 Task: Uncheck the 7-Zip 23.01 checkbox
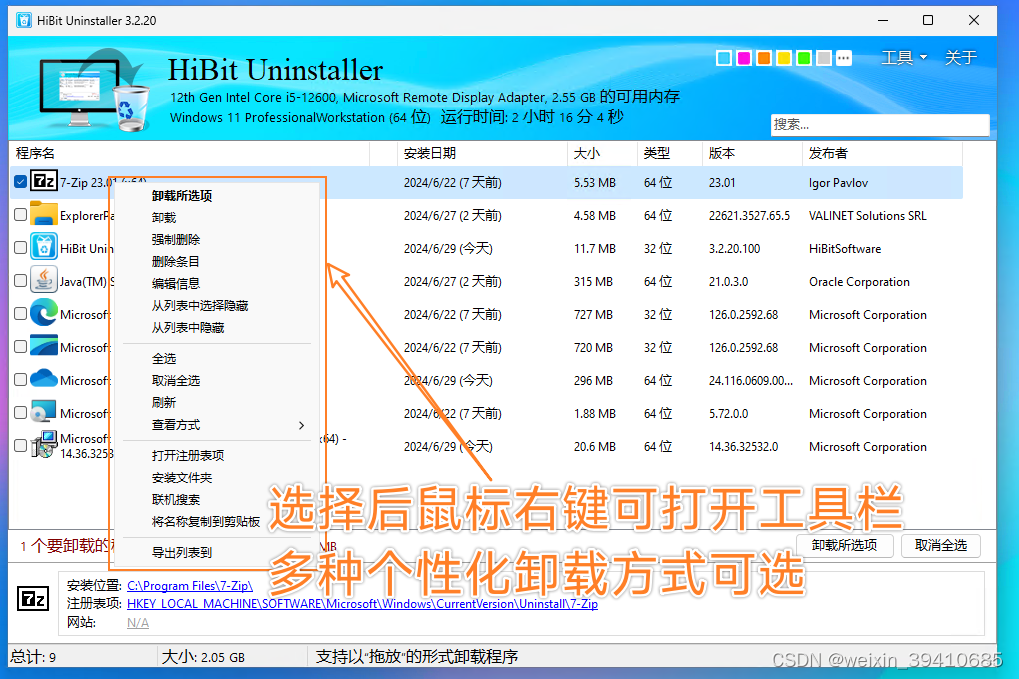pyautogui.click(x=20, y=182)
